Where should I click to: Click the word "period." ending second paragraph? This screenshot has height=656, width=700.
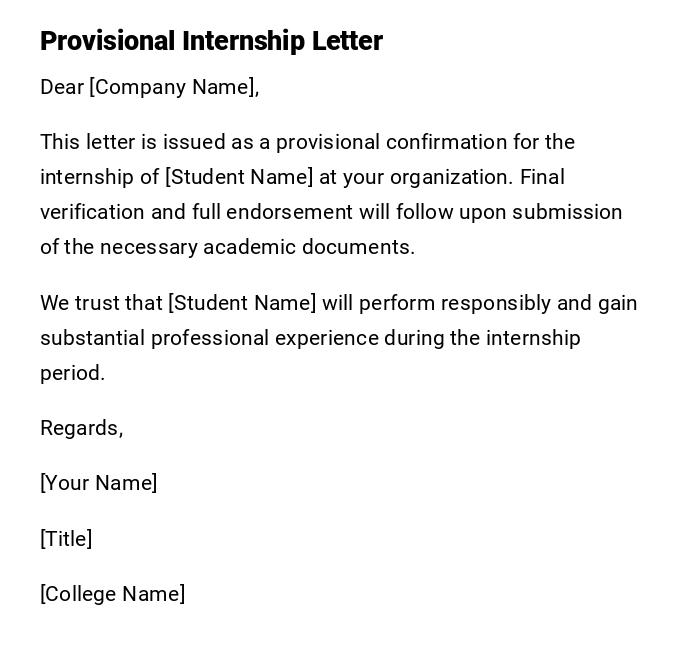[x=72, y=373]
